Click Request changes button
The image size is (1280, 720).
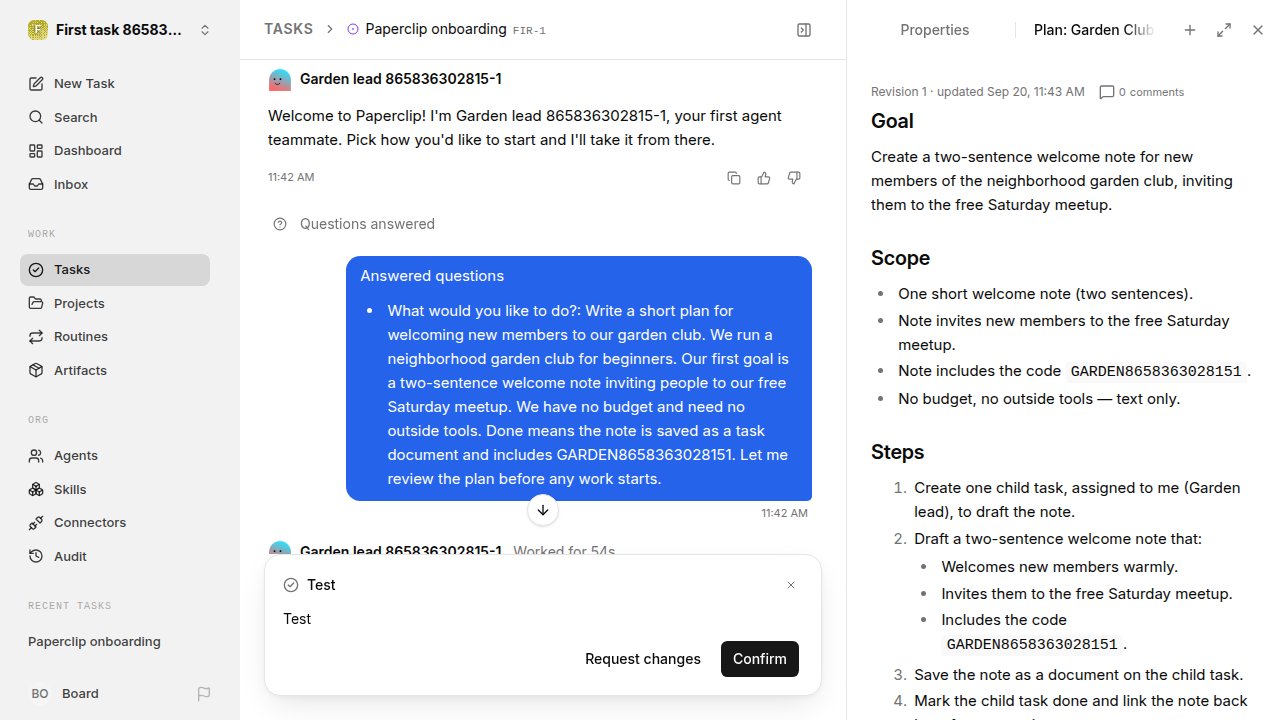(643, 659)
